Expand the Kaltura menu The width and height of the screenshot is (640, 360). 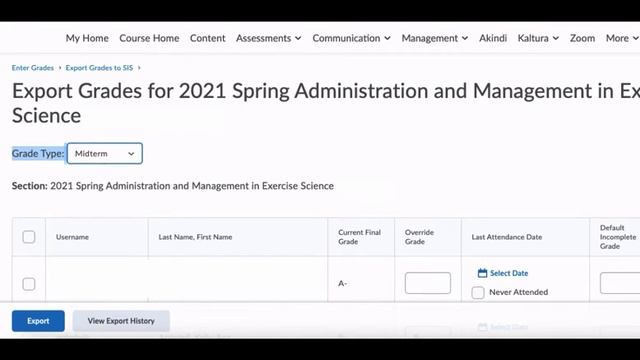pyautogui.click(x=538, y=38)
